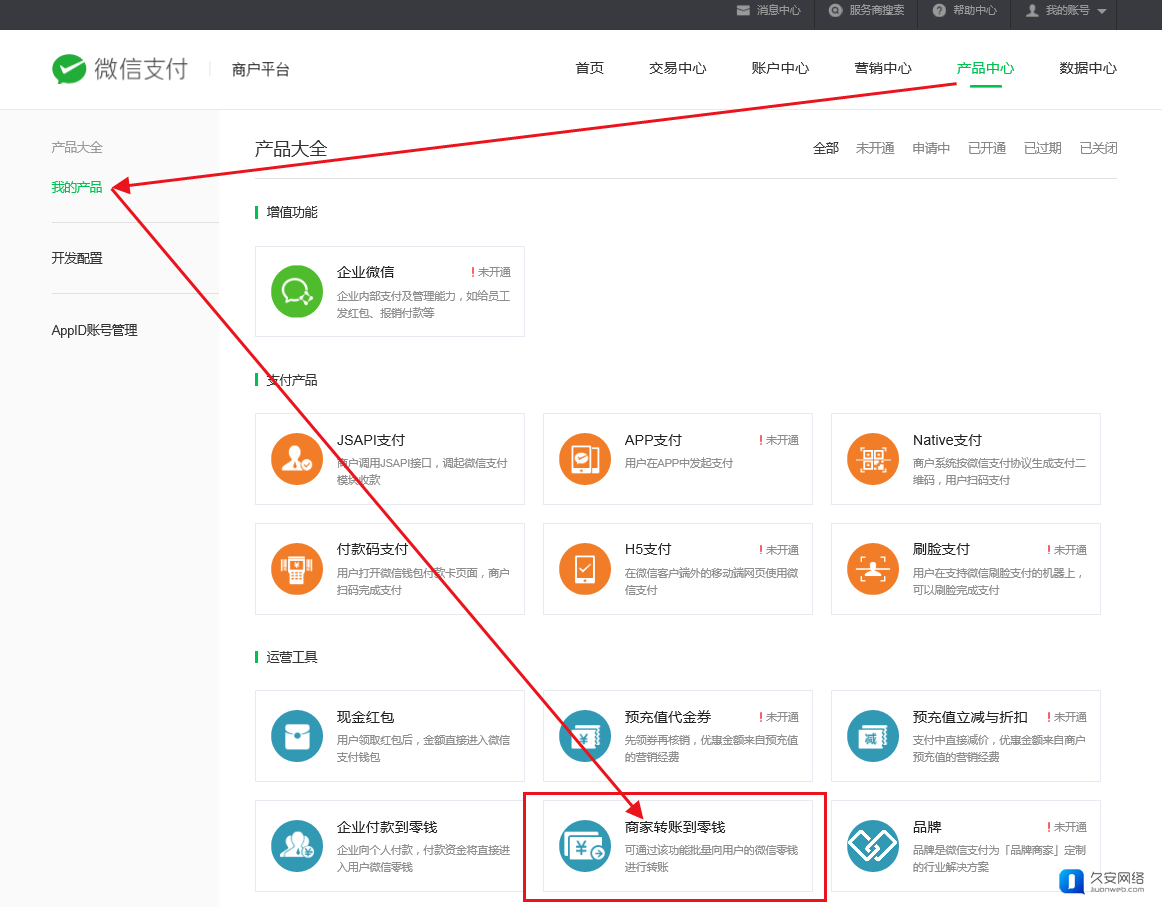Click the Native支付 QR code icon
The image size is (1162, 907).
873,459
